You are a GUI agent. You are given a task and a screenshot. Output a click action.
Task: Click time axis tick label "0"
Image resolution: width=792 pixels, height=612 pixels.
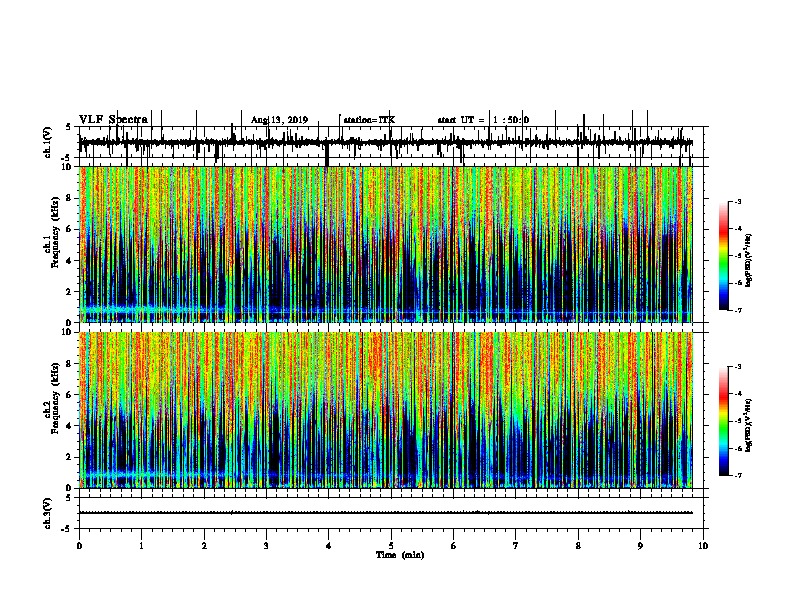coord(79,546)
